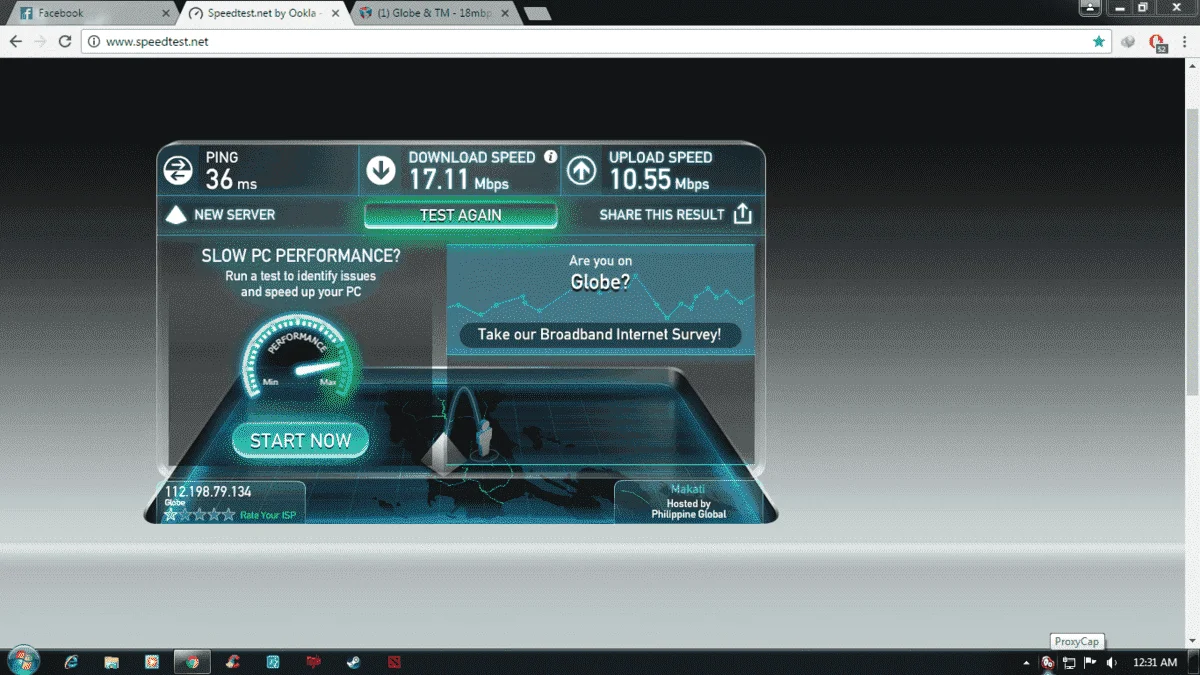This screenshot has width=1200, height=675.
Task: Click the Makati server label
Action: coord(688,489)
